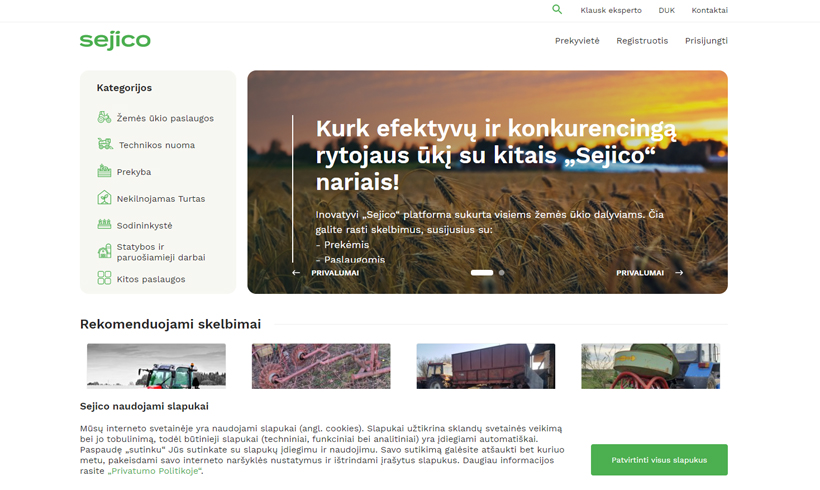820x490 pixels.
Task: Open the brown trailer listing thumbnail
Action: pyautogui.click(x=486, y=366)
